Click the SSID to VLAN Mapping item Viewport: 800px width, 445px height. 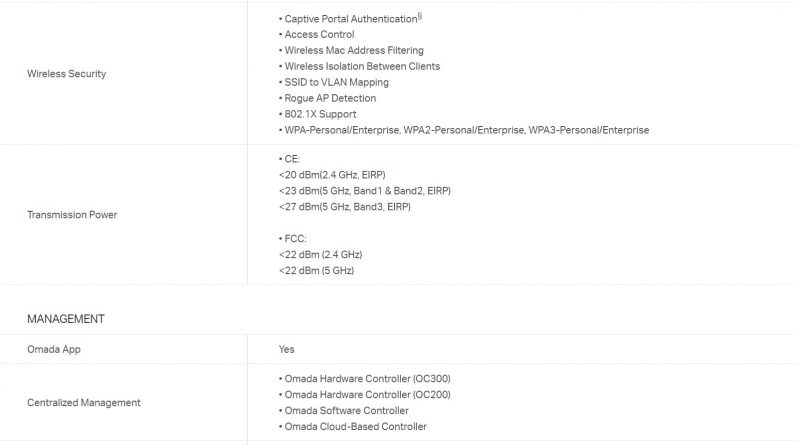coord(334,82)
